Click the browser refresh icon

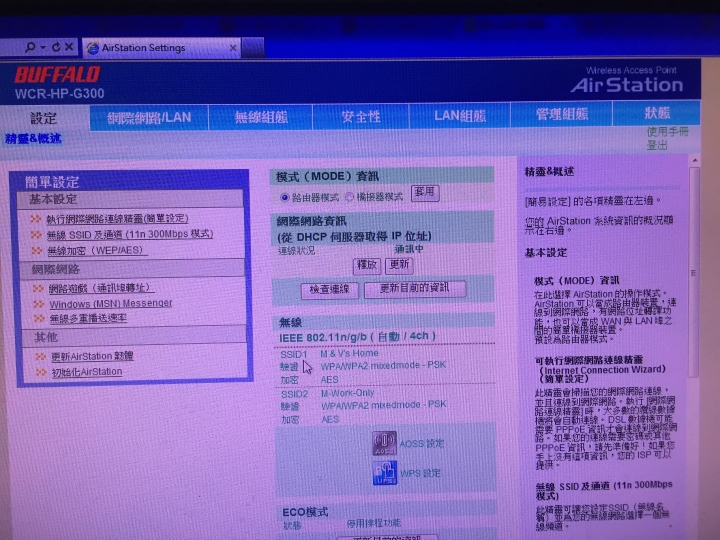(x=56, y=47)
